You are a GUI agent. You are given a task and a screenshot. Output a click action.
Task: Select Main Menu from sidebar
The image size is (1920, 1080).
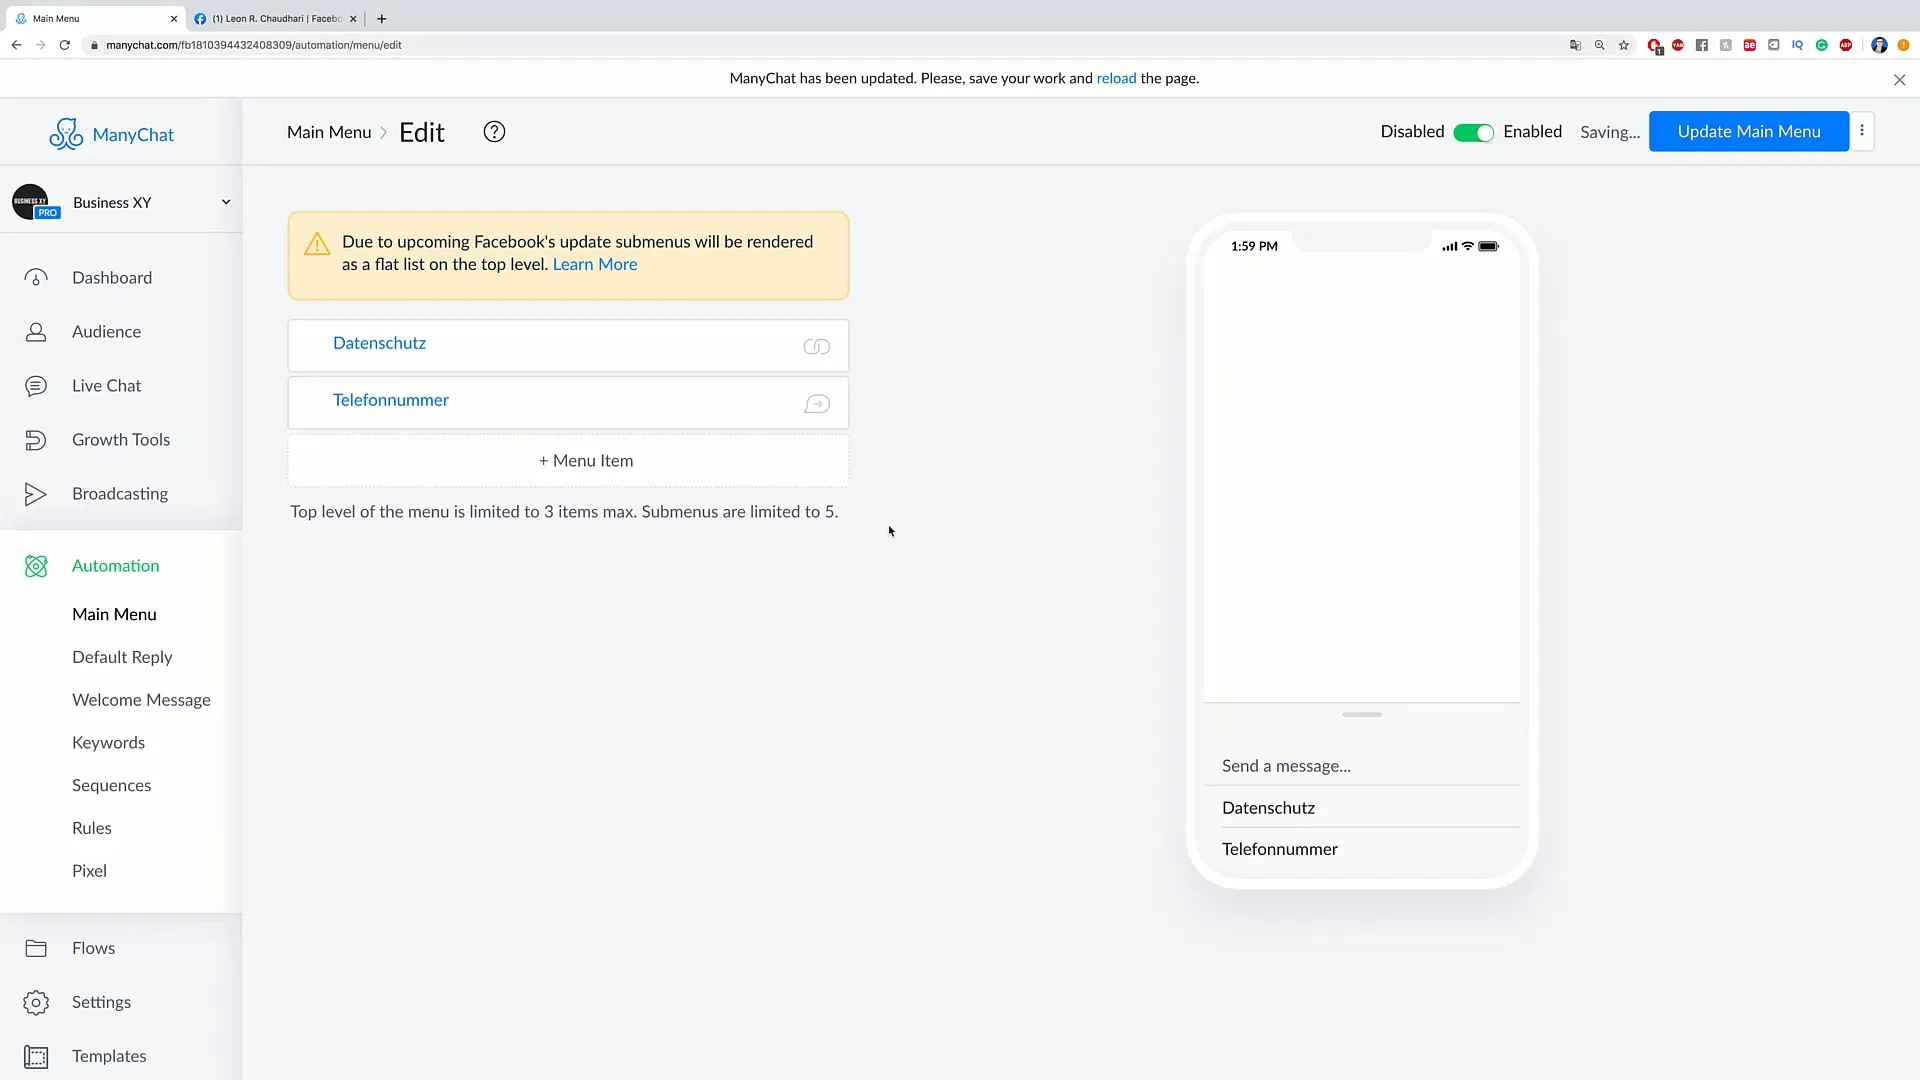pos(113,613)
